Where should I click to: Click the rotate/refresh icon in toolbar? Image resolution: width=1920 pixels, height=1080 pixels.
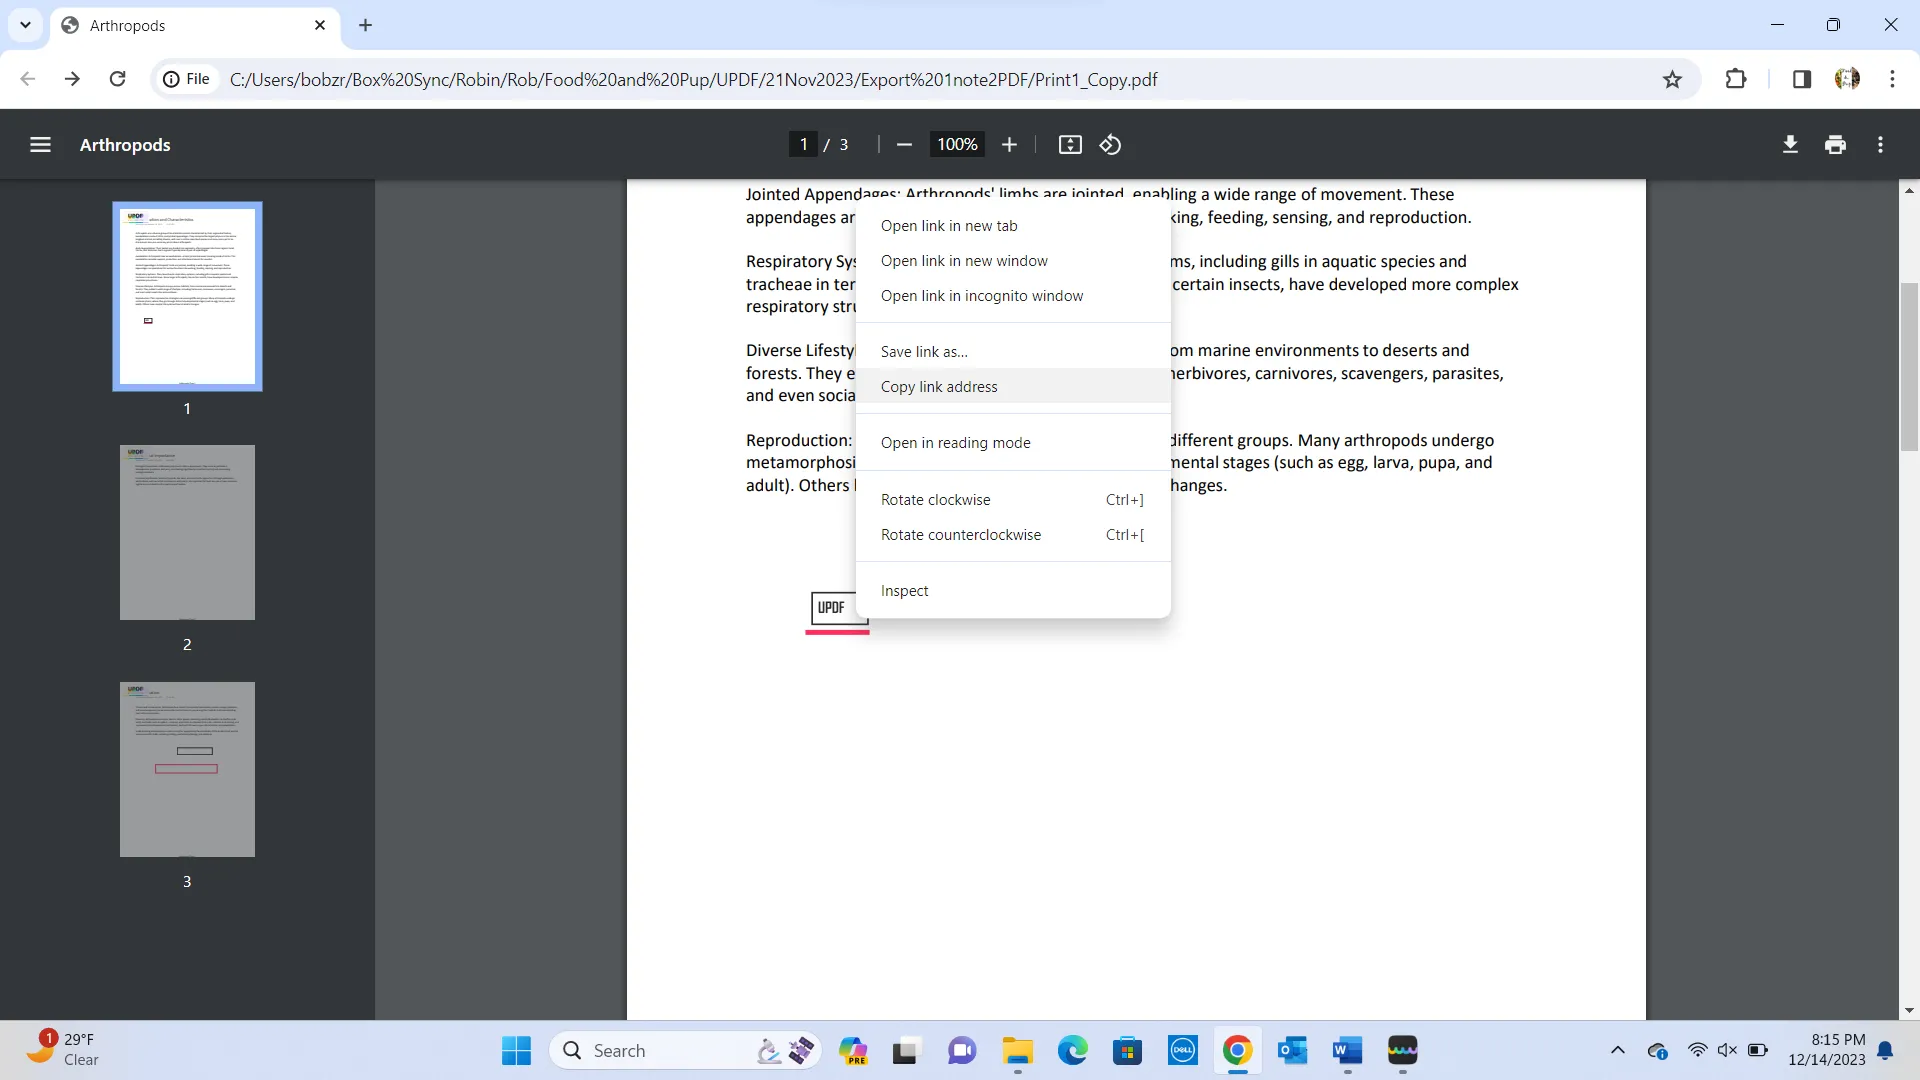point(1113,144)
